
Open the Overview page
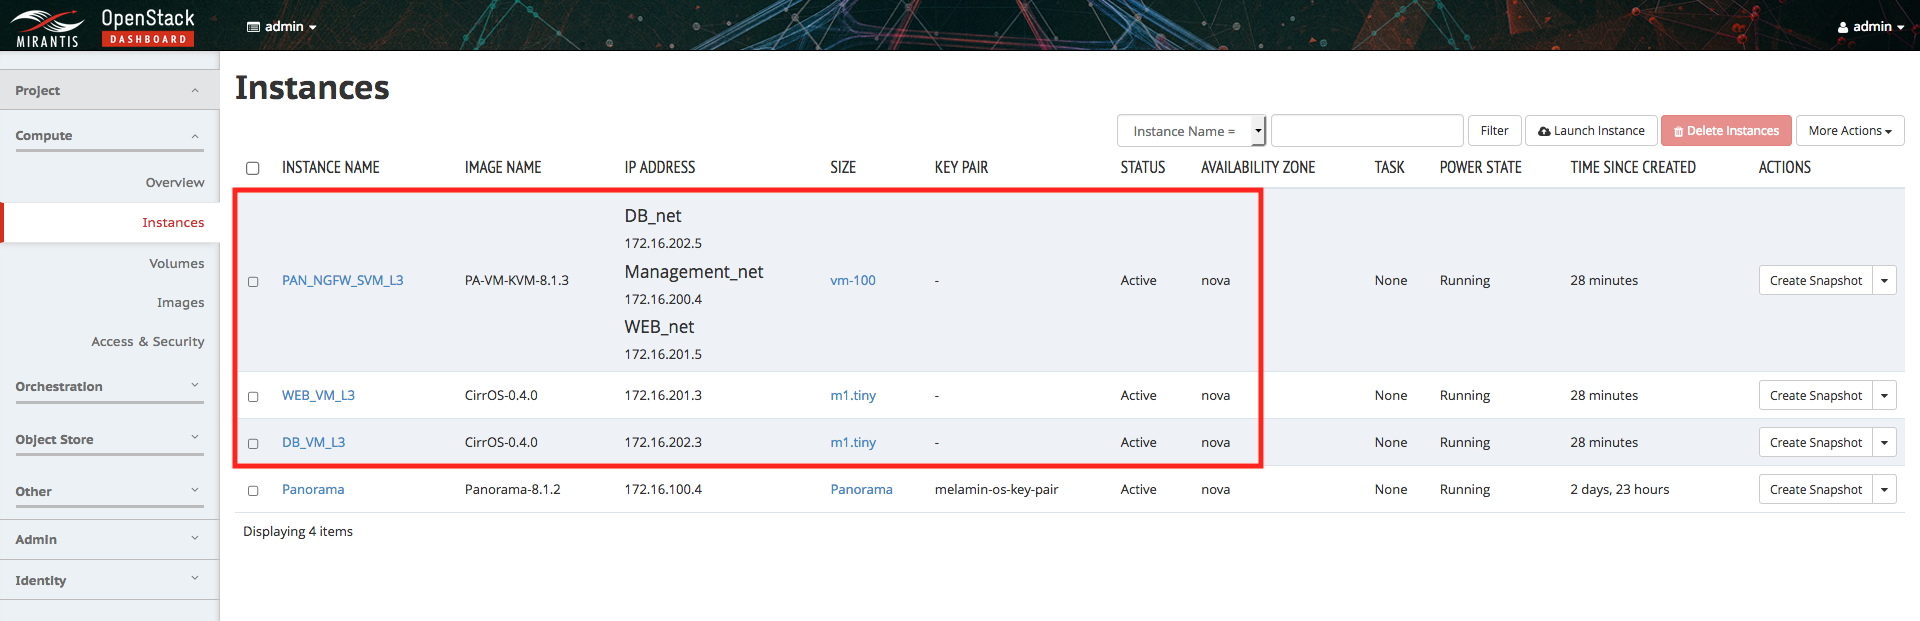(x=175, y=183)
